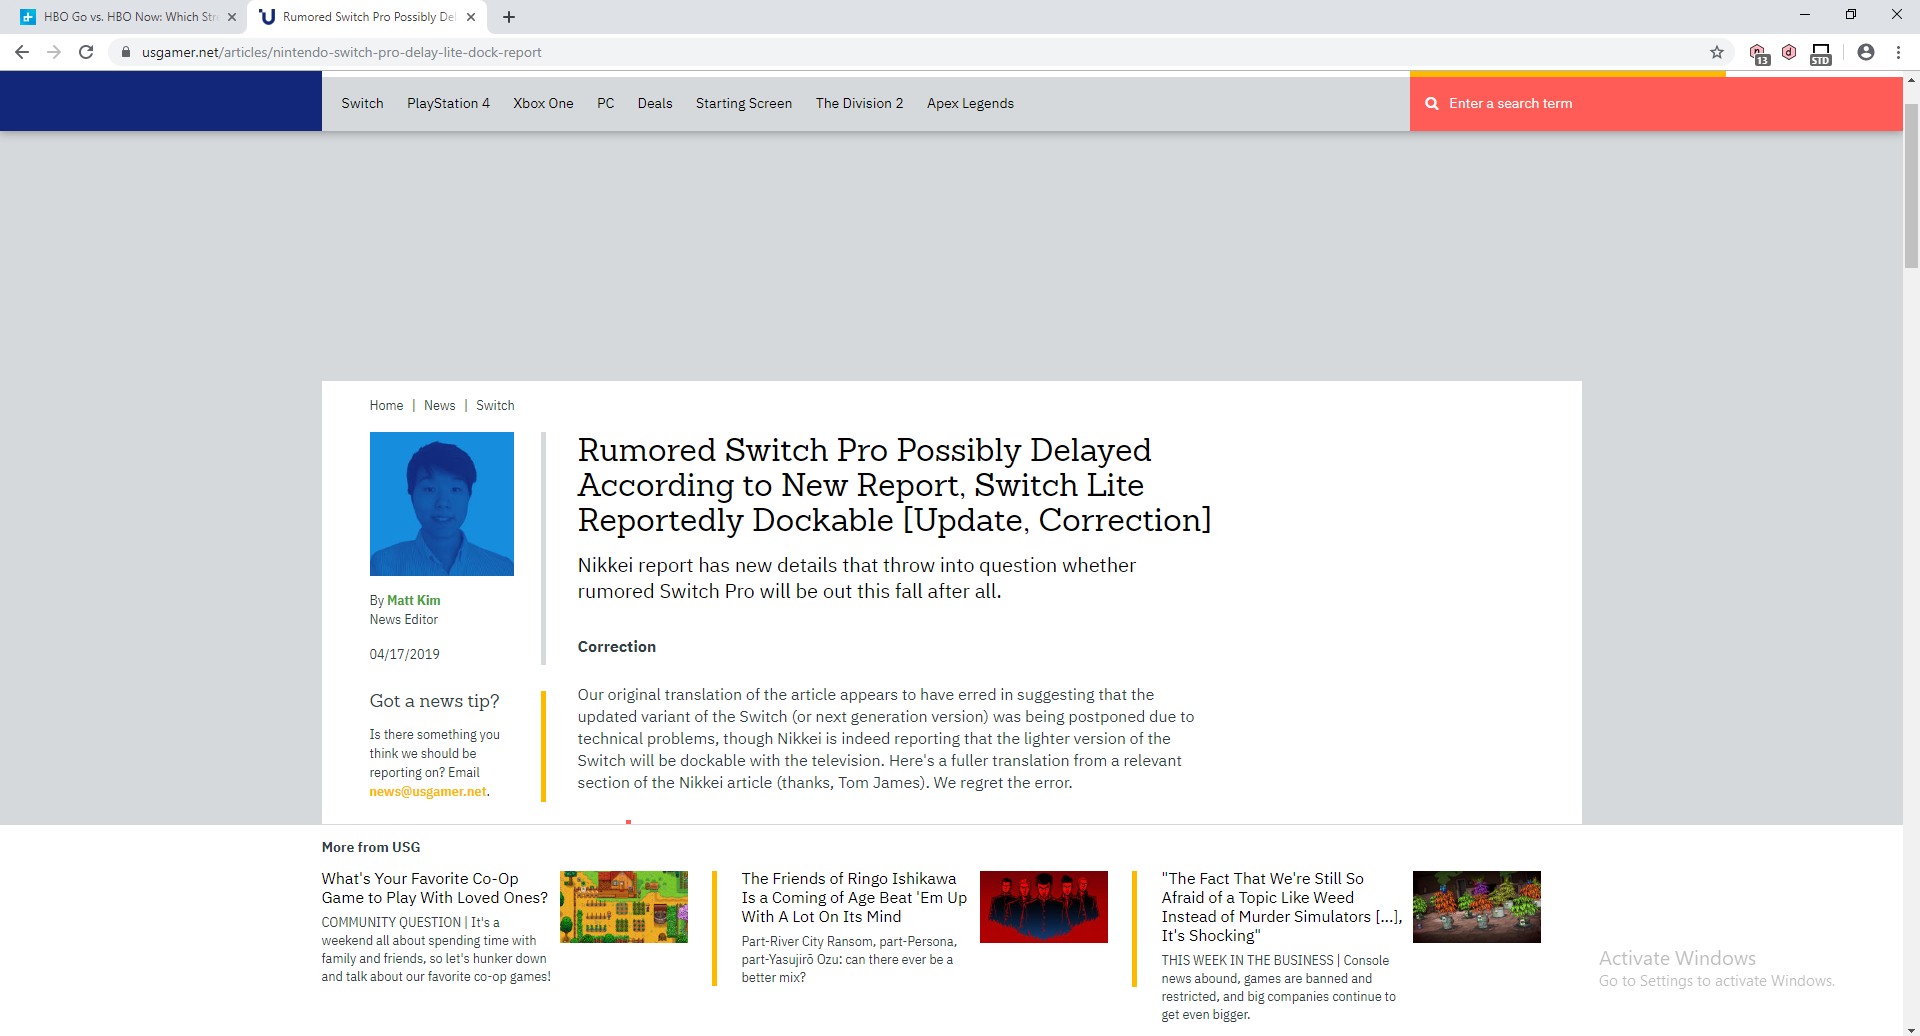Open the weed game thumbnail image
This screenshot has height=1036, width=1920.
pos(1477,907)
